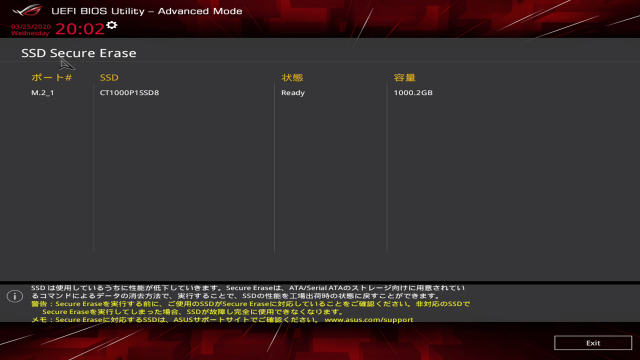
Task: Click the SSD column header
Action: tap(109, 78)
